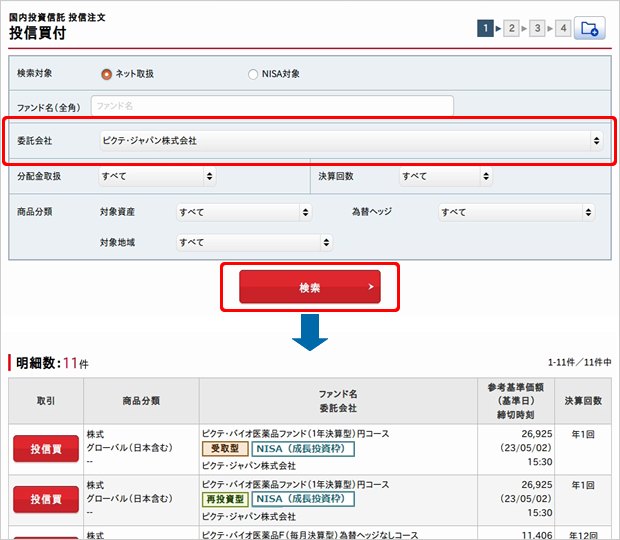Click the 再投資型 badge

[x=225, y=499]
